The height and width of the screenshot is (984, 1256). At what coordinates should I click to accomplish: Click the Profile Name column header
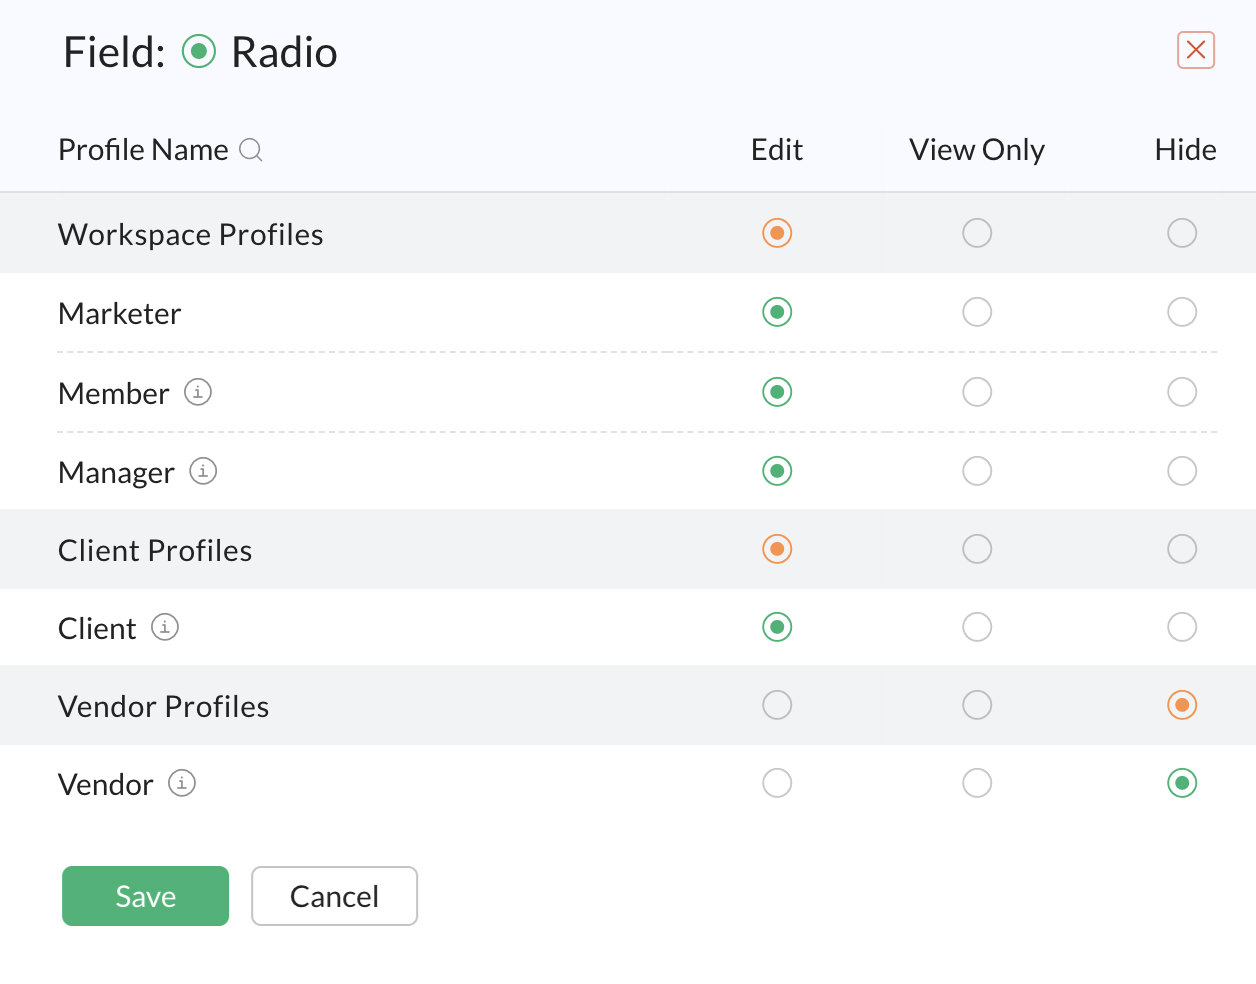tap(143, 150)
